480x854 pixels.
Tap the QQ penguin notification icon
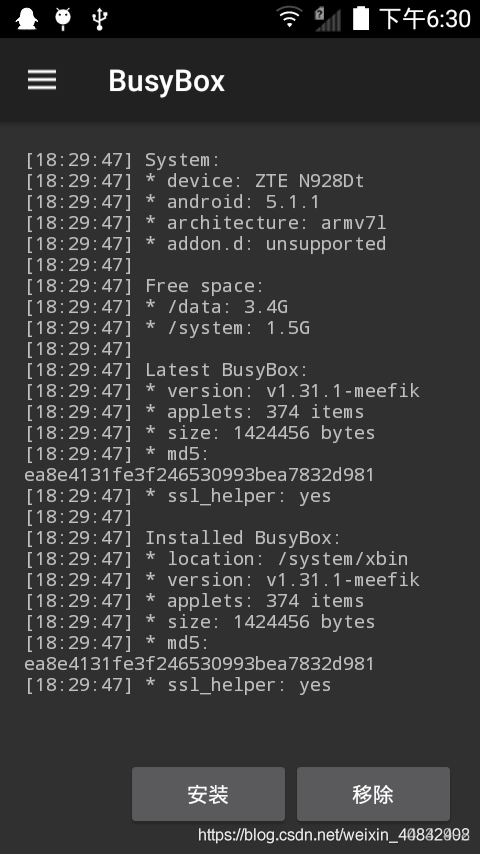[26, 19]
